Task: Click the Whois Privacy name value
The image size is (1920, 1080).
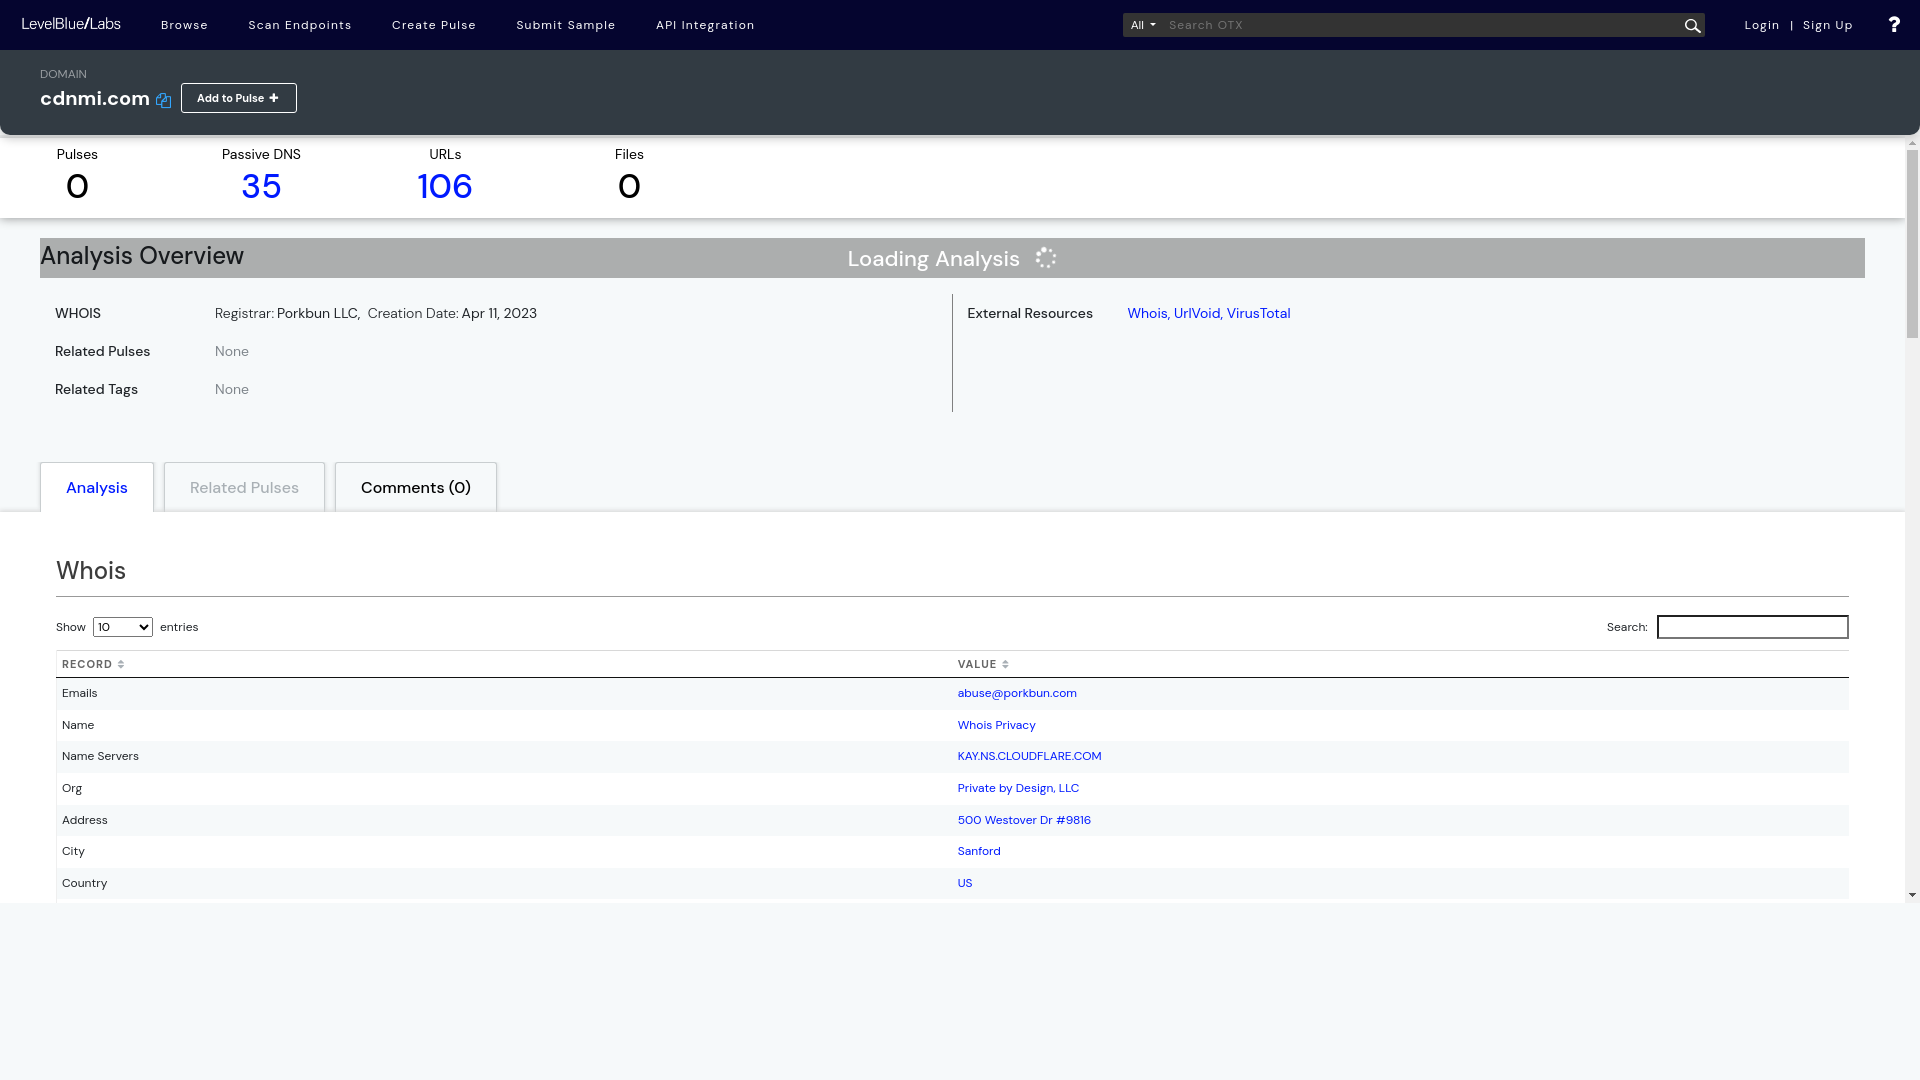Action: 996,725
